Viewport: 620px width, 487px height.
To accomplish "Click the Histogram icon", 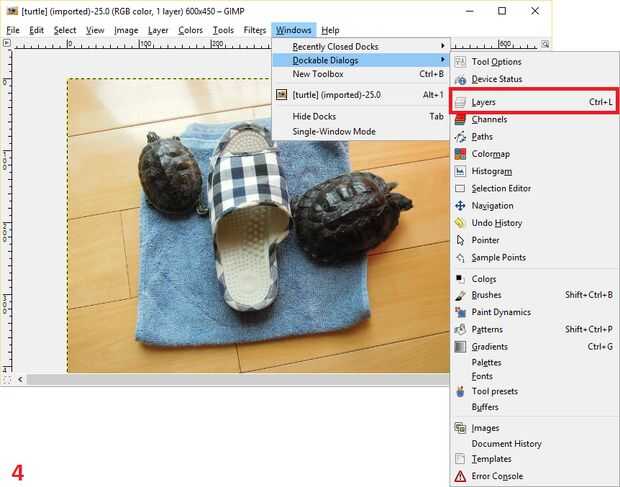I will 460,171.
